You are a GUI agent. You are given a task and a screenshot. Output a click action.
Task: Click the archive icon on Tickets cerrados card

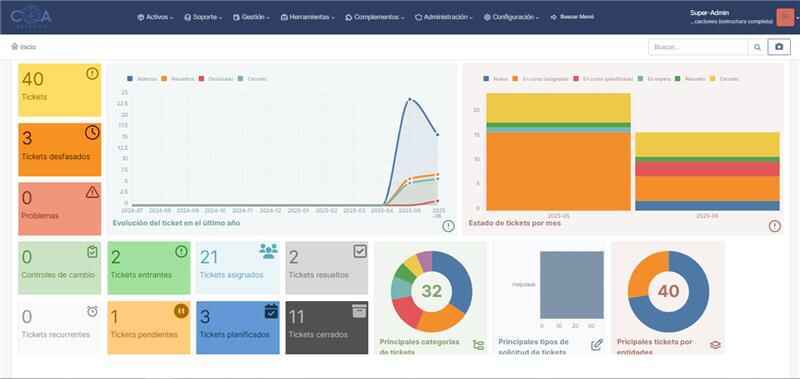[360, 311]
